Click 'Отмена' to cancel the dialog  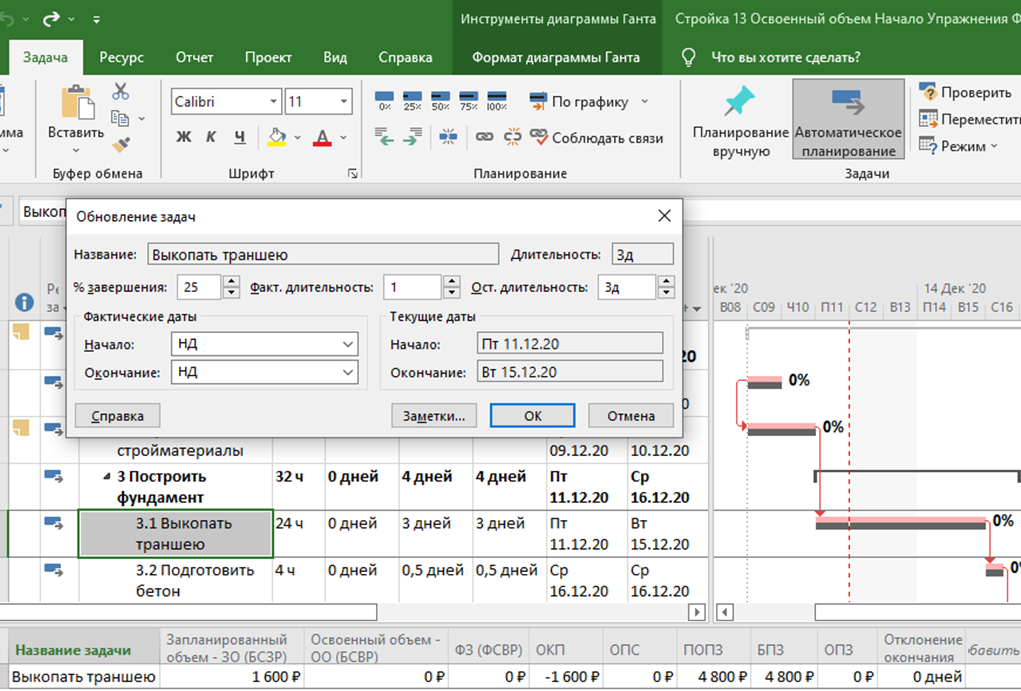click(x=631, y=416)
